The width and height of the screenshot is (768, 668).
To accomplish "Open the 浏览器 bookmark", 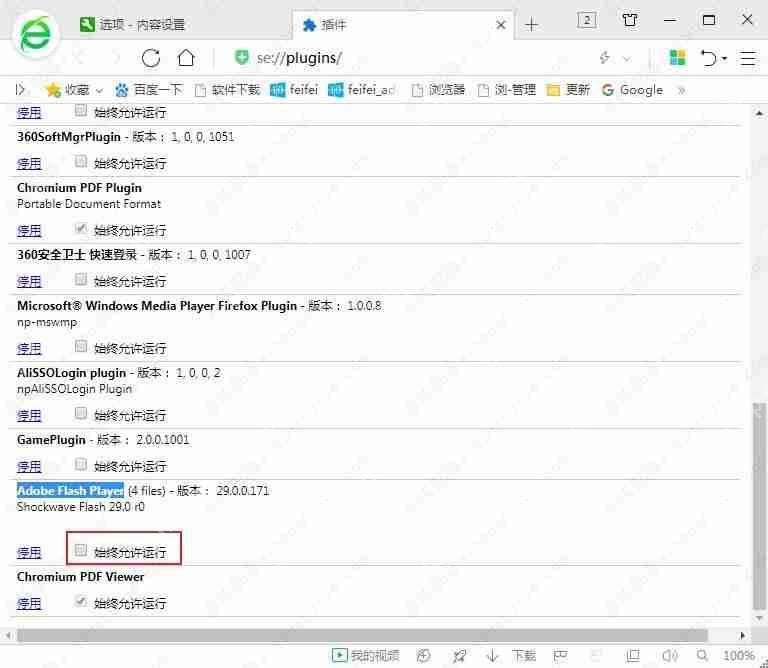I will tap(438, 90).
